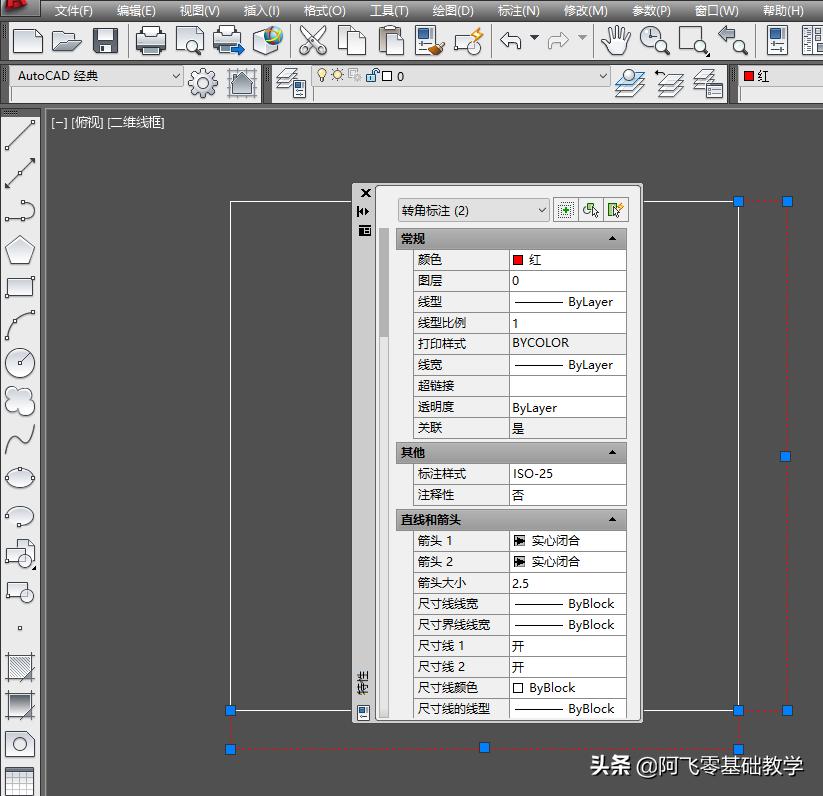Click the BYCOLOR plot style value
This screenshot has height=796, width=823.
543,343
